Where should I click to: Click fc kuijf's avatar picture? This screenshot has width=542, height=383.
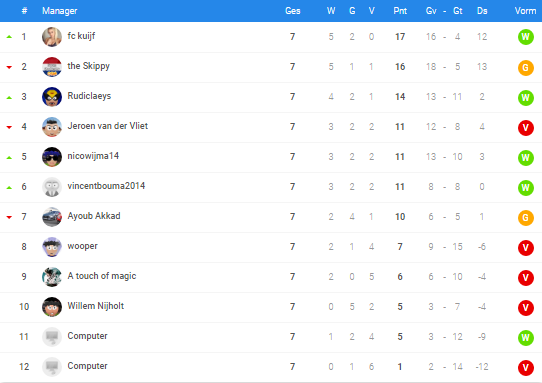coord(52,37)
